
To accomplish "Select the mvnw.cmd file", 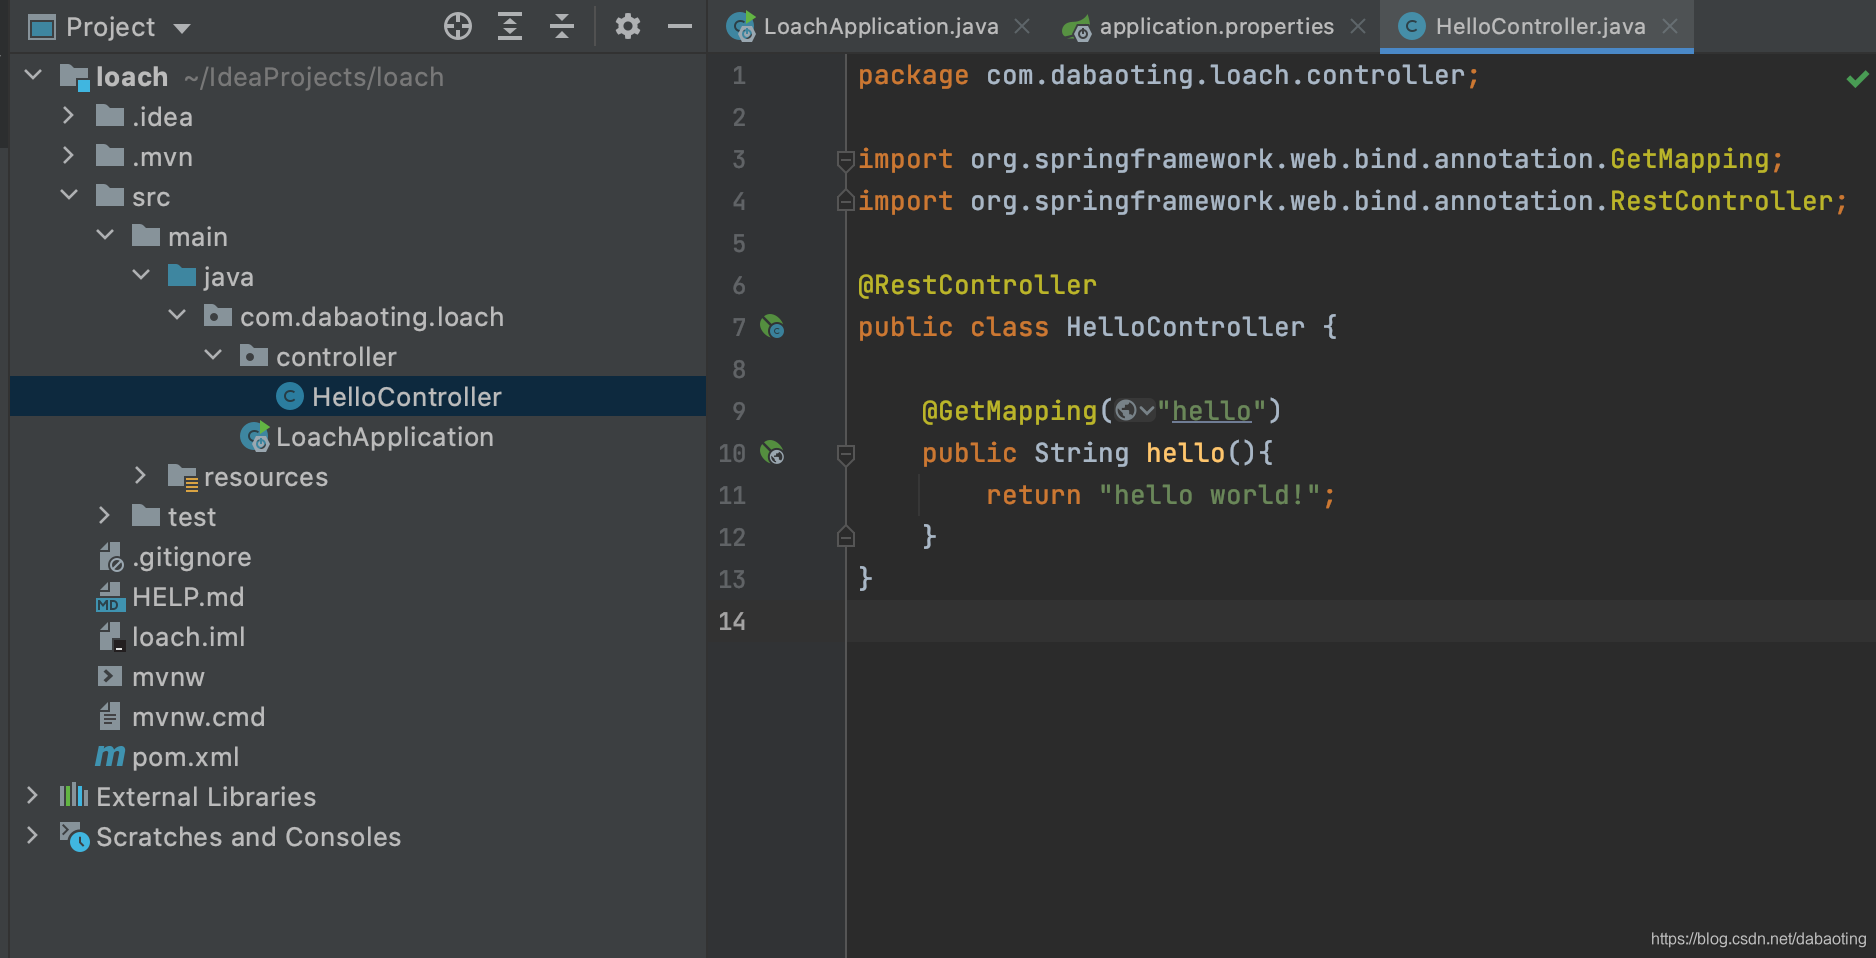I will (x=198, y=717).
